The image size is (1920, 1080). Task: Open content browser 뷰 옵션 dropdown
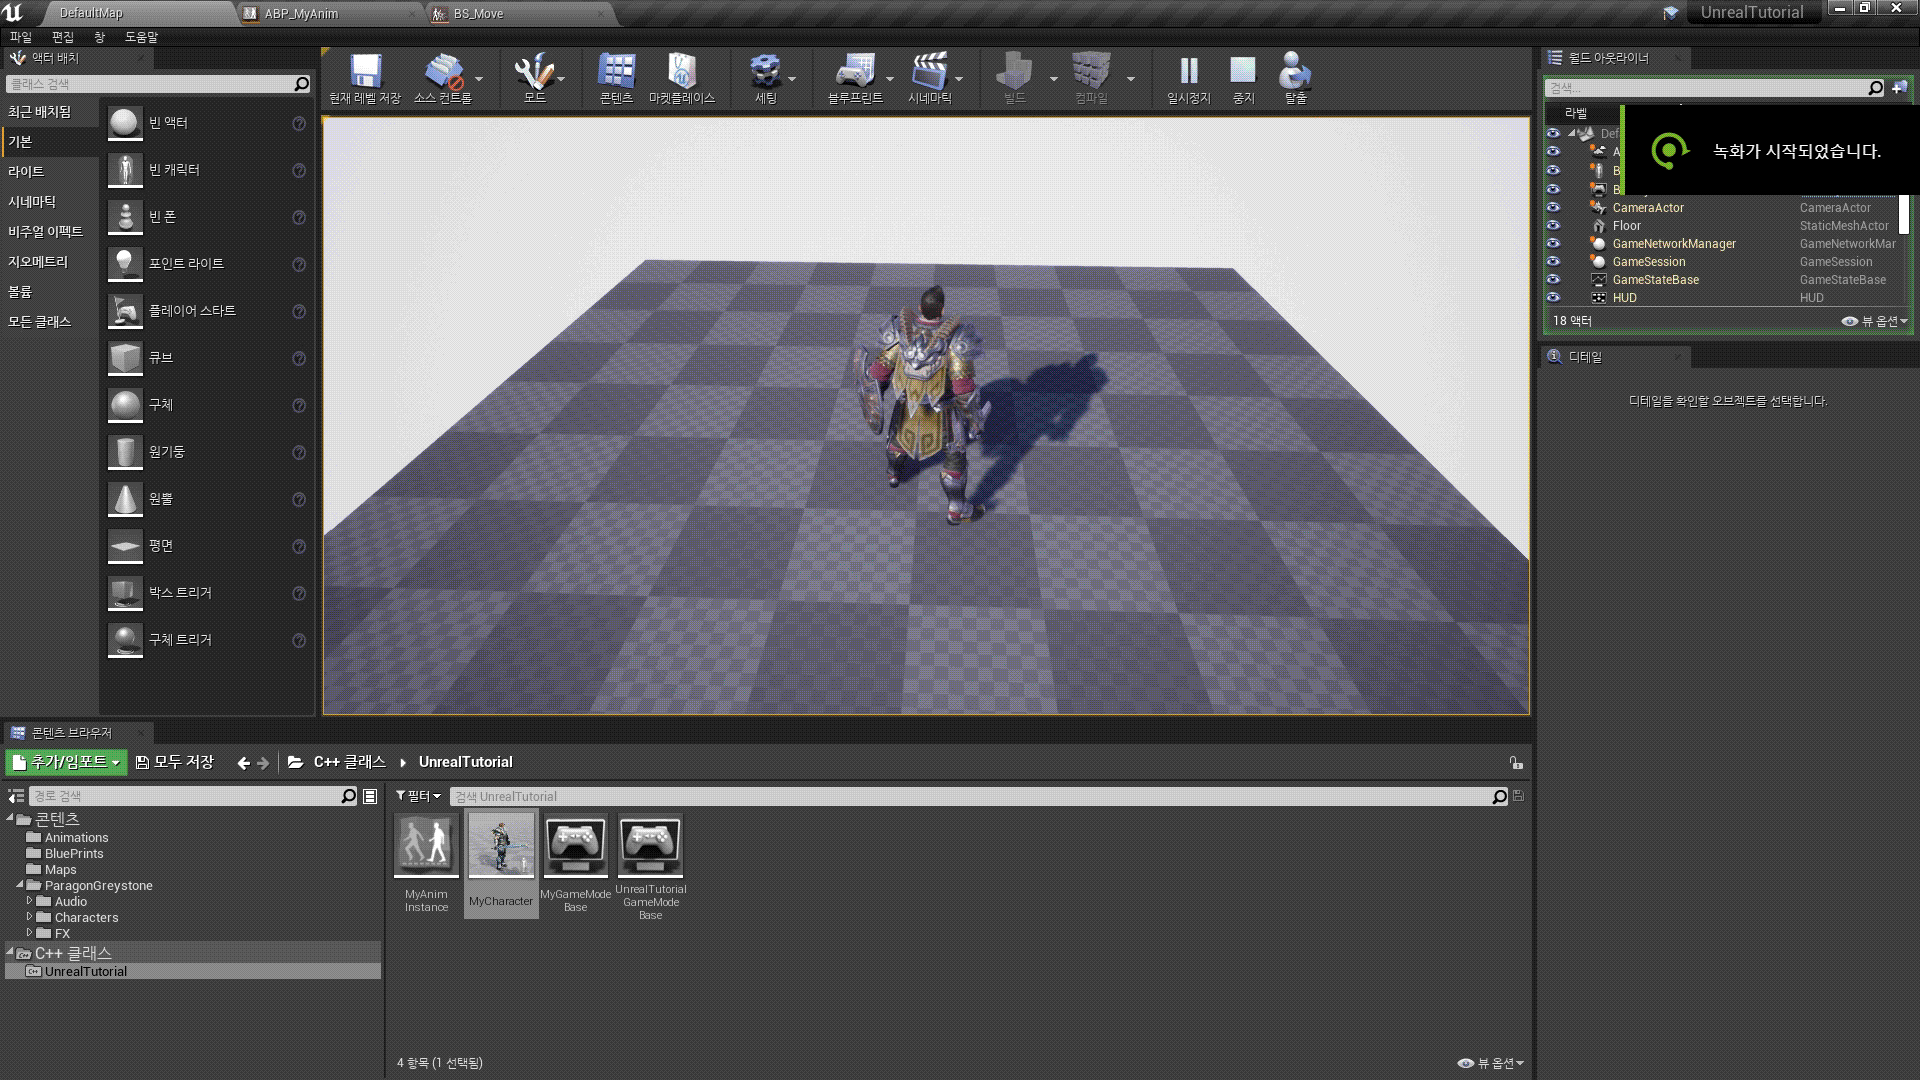[1491, 1063]
